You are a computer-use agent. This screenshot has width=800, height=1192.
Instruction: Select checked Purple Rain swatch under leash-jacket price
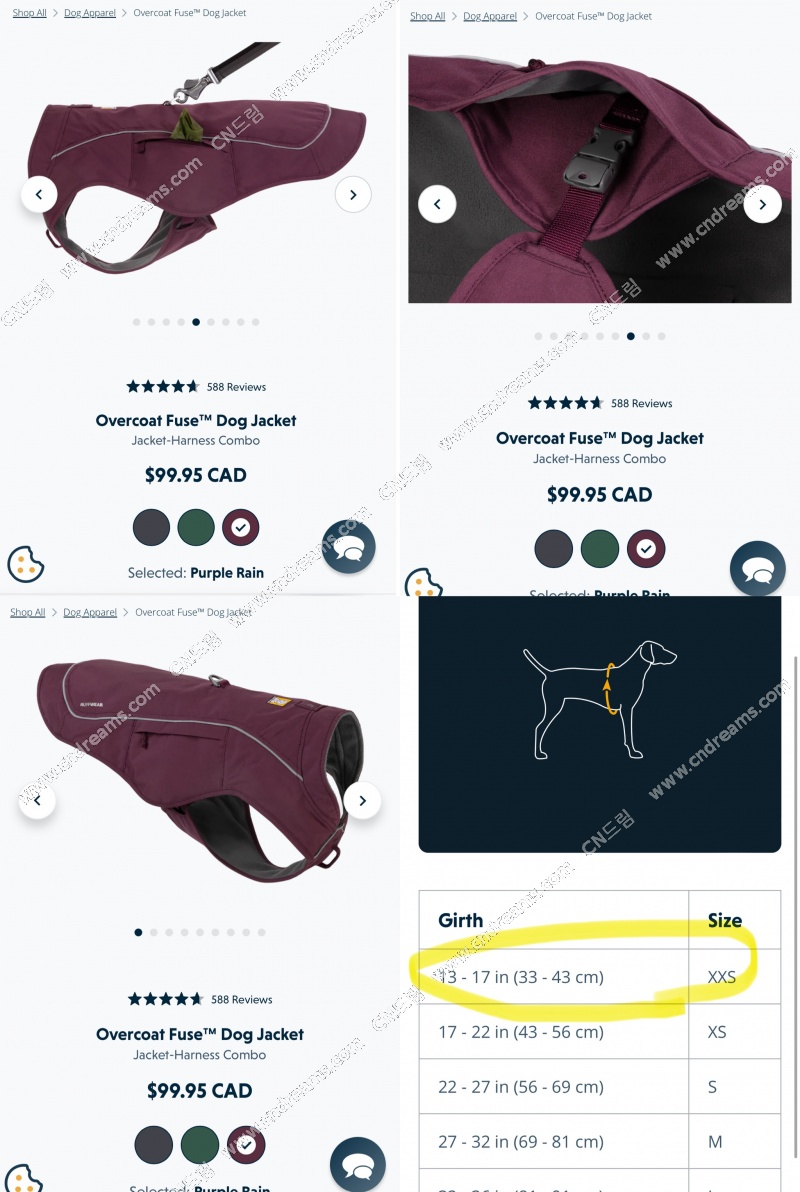click(241, 528)
